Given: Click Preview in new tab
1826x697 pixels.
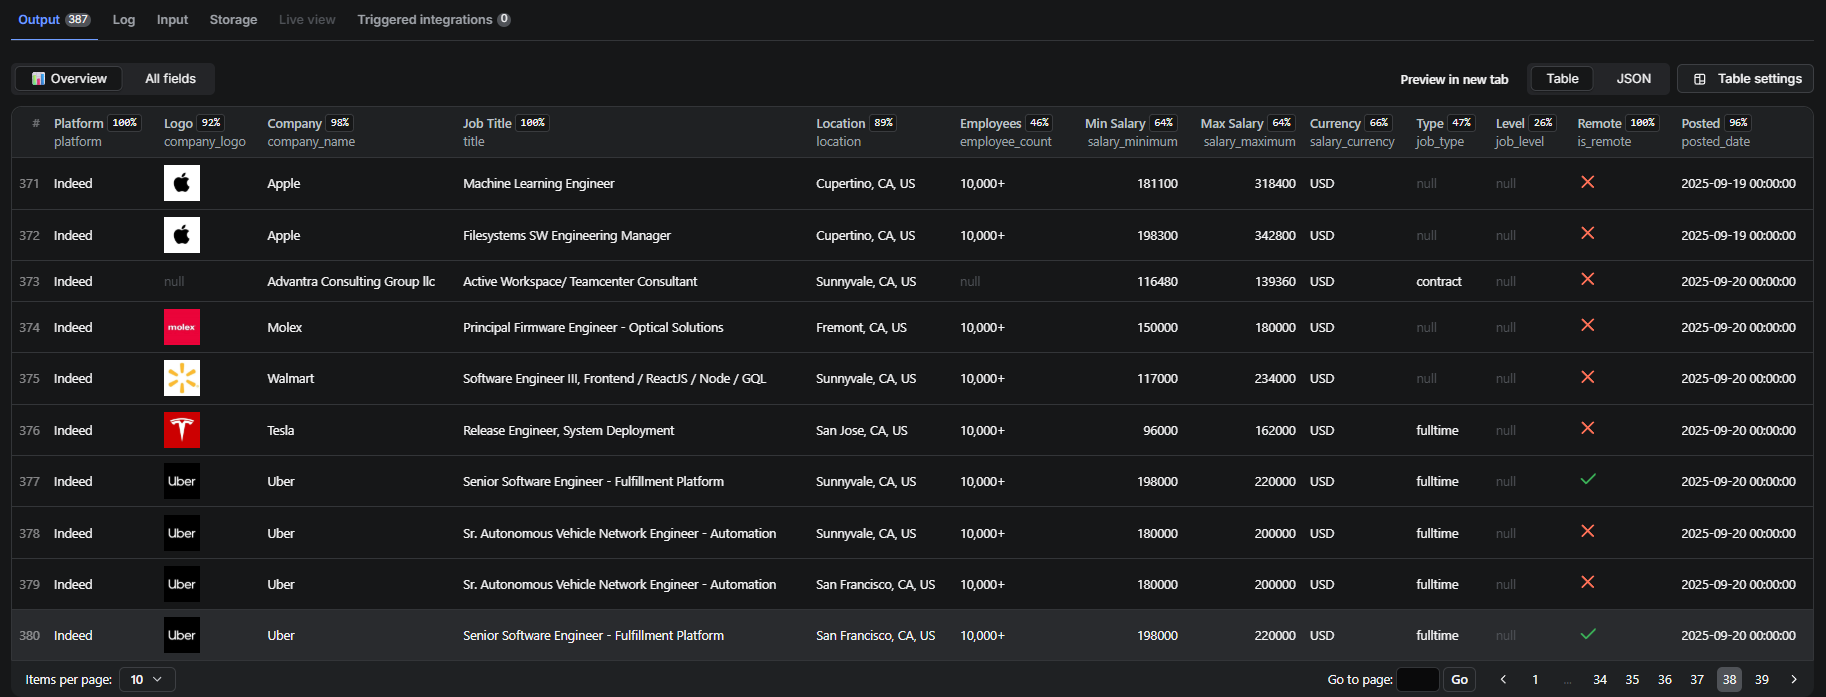Looking at the screenshot, I should click(x=1454, y=79).
